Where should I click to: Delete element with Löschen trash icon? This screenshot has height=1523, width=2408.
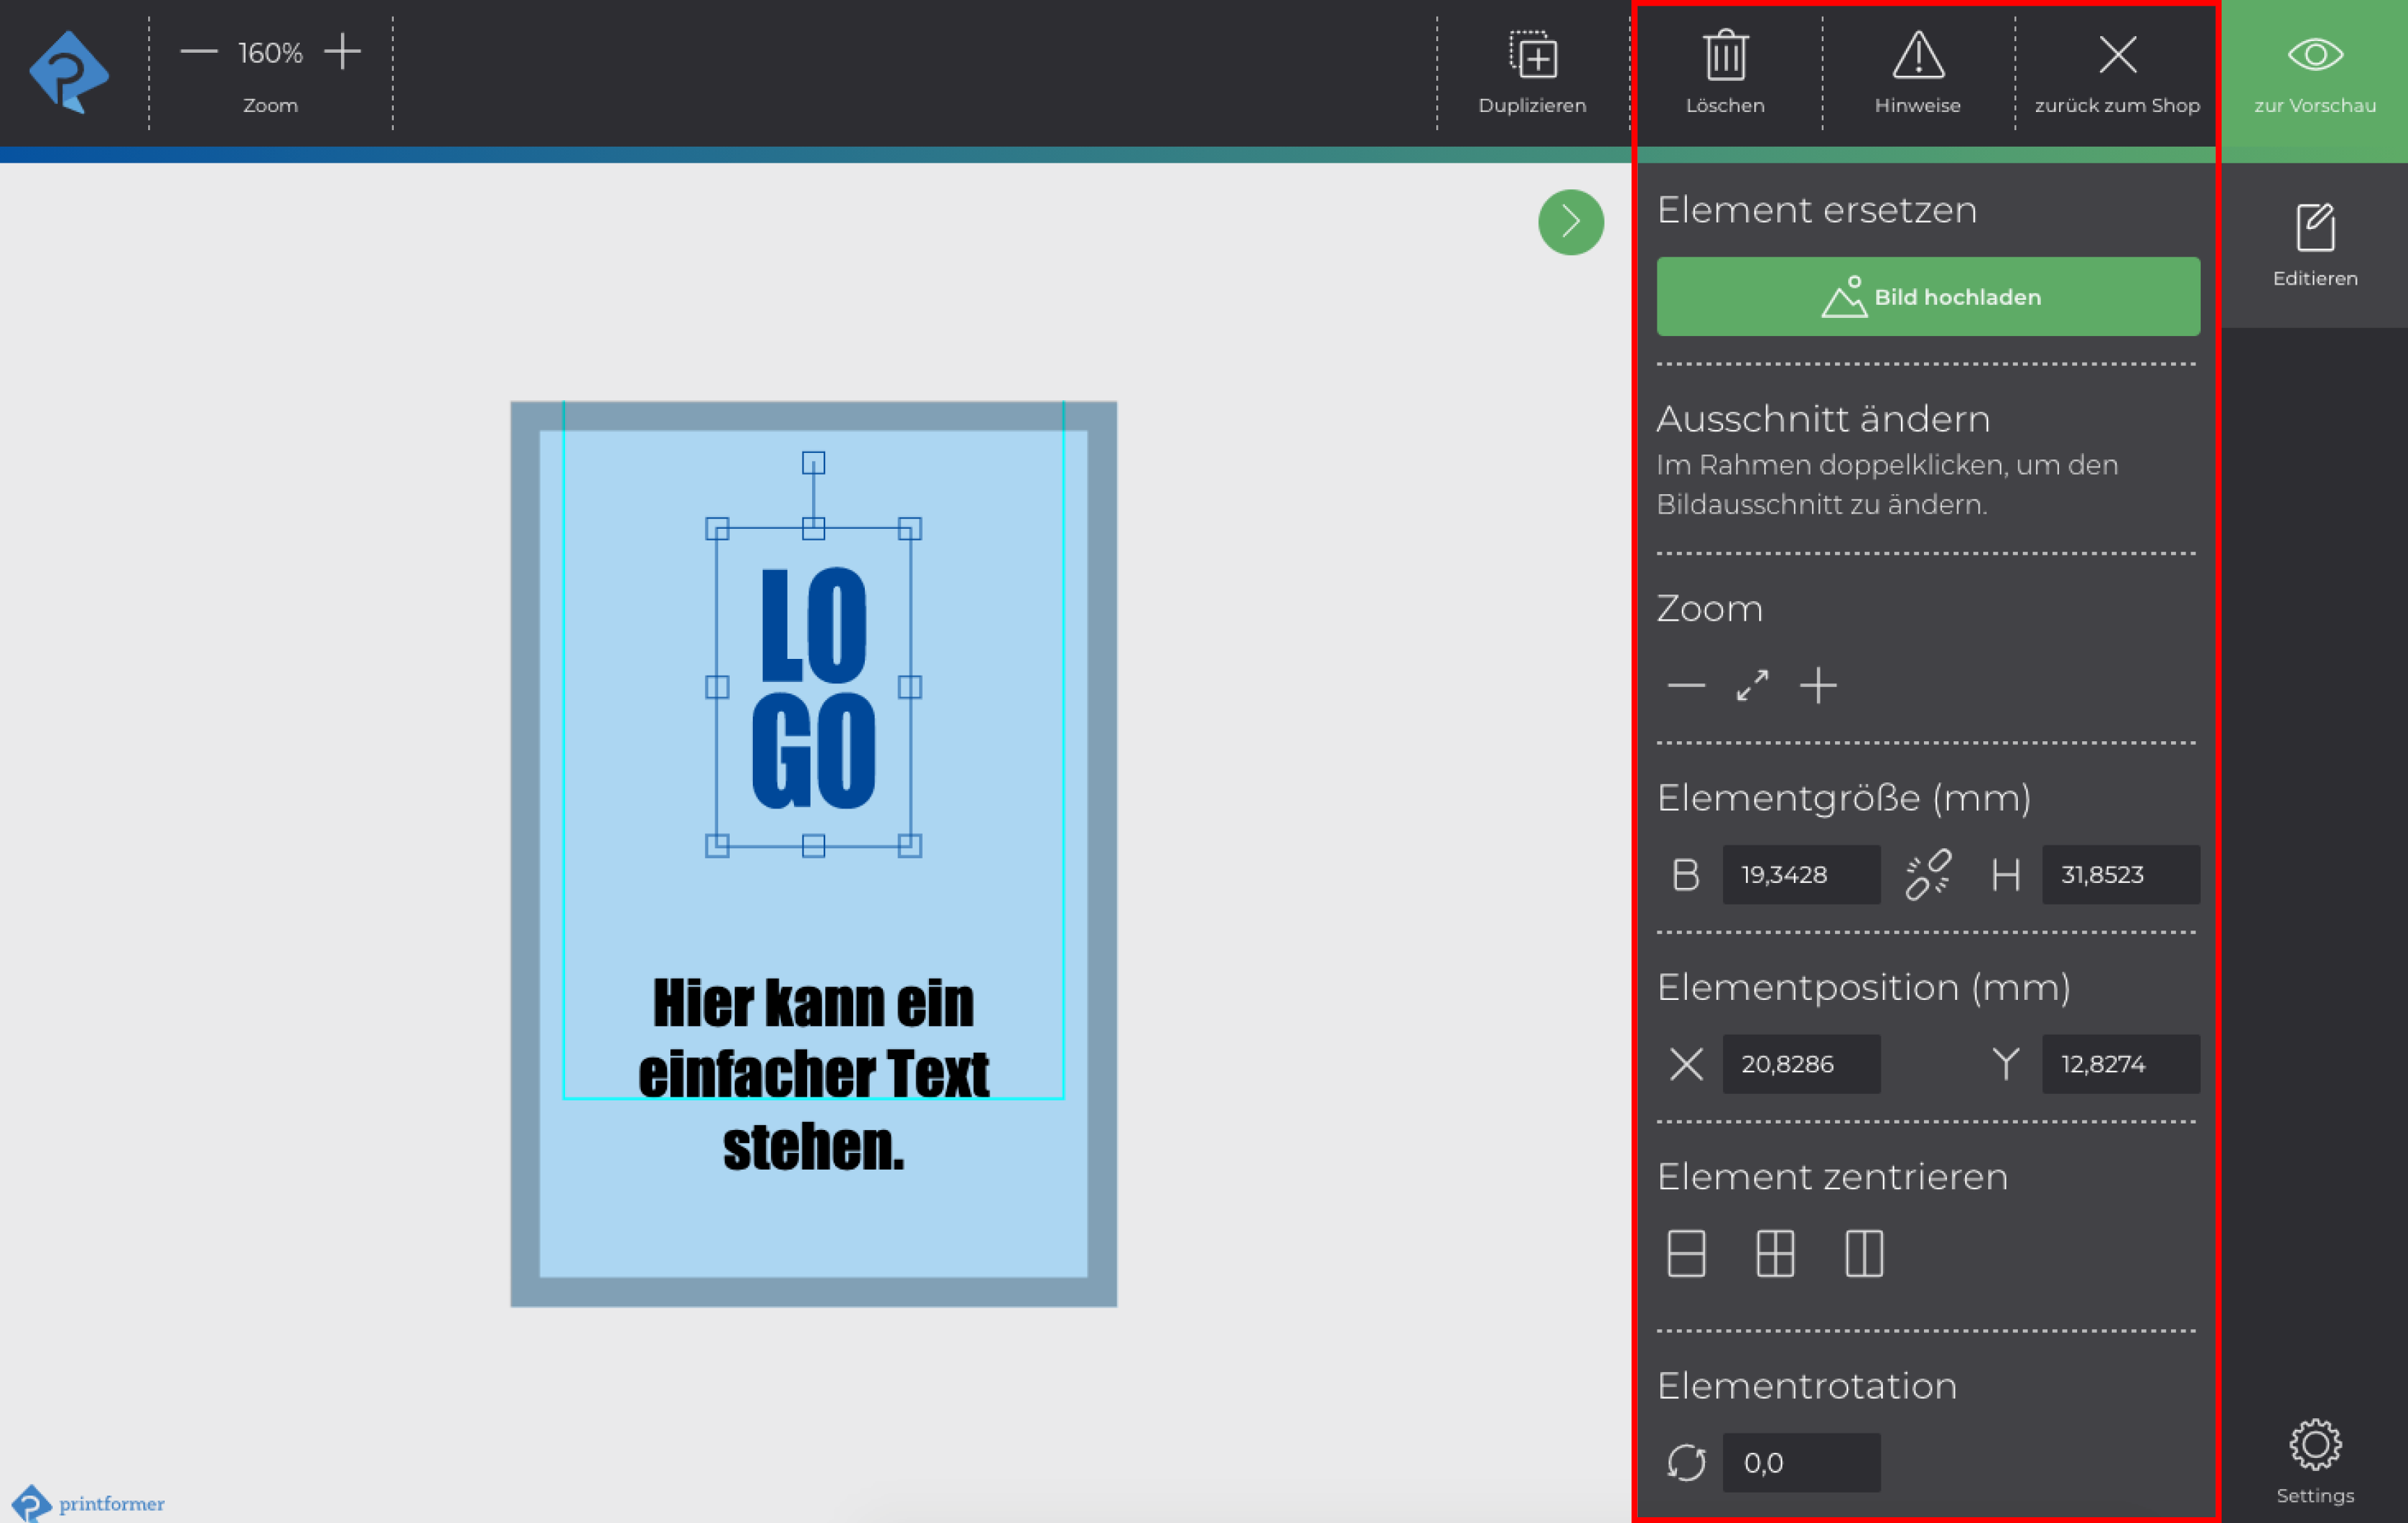1725,56
